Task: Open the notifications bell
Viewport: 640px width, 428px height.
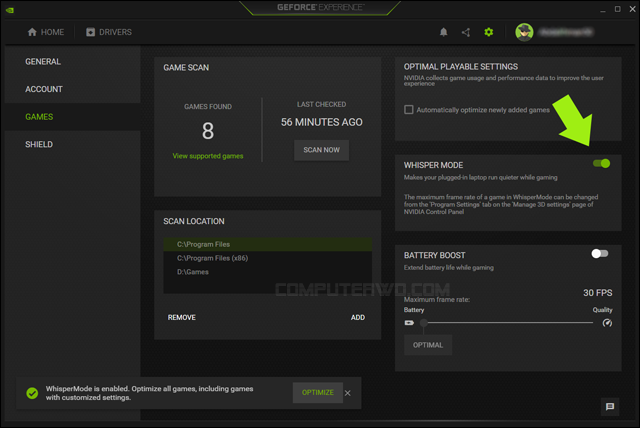Action: coord(444,32)
